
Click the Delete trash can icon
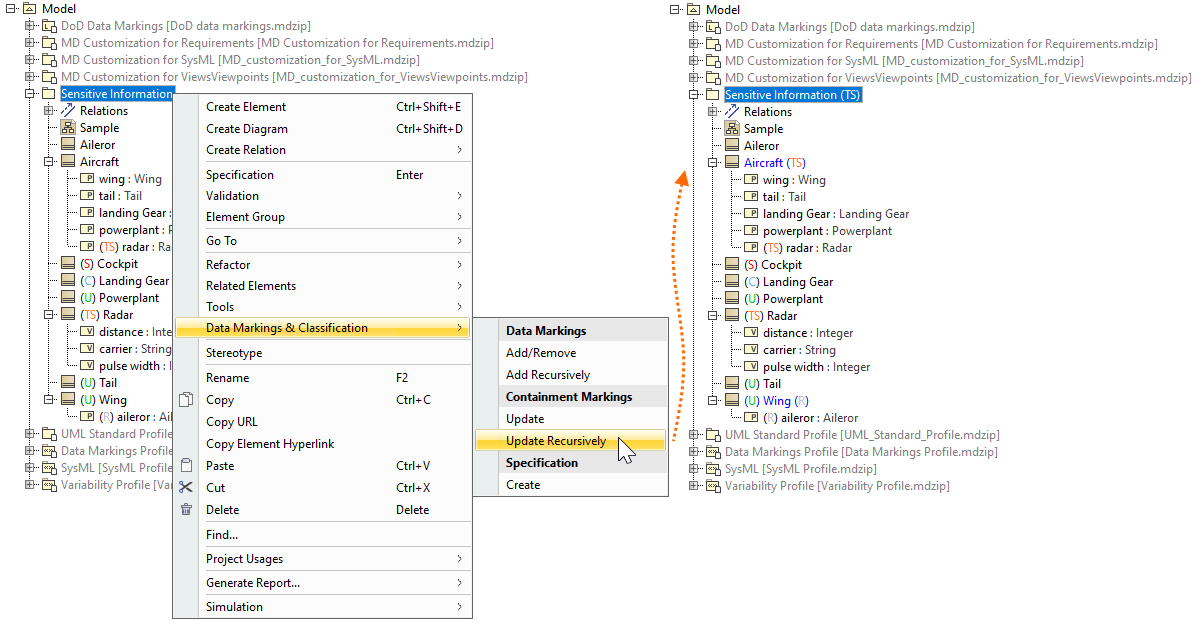[x=186, y=510]
